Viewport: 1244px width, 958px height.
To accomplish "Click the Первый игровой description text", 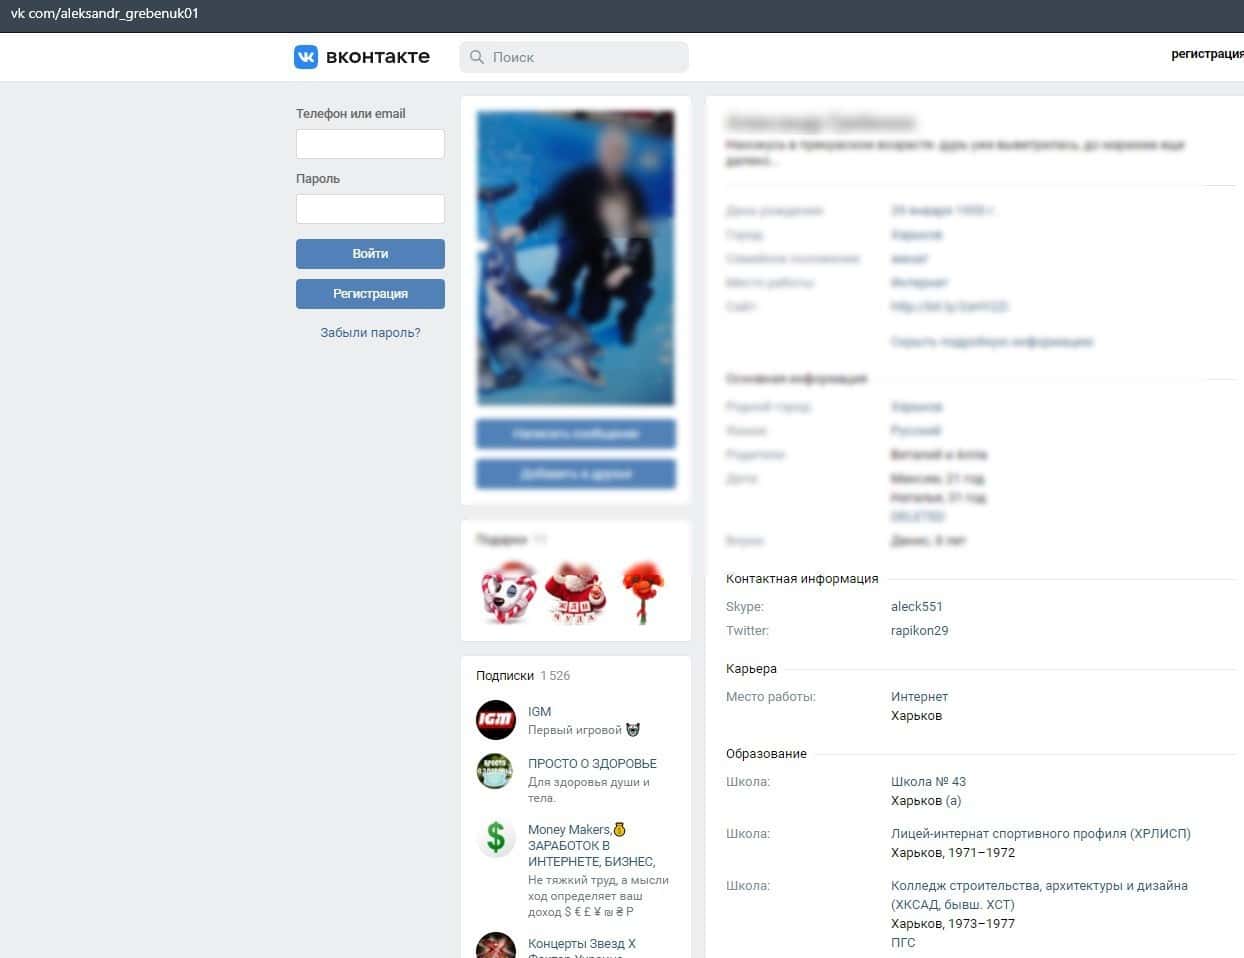I will [x=584, y=730].
